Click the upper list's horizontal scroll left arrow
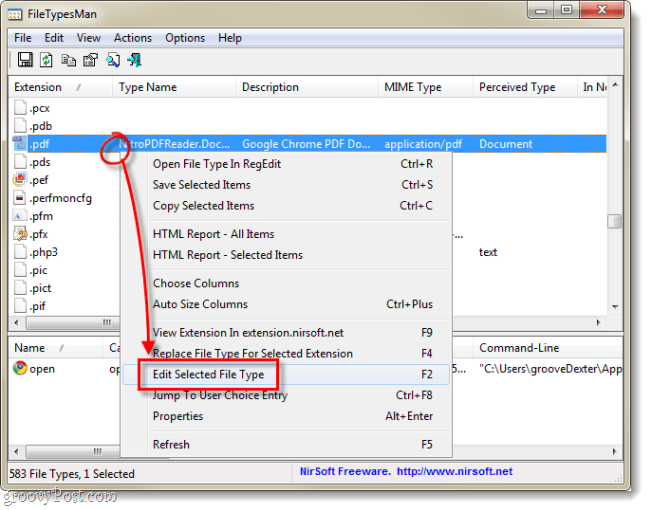 click(x=17, y=323)
